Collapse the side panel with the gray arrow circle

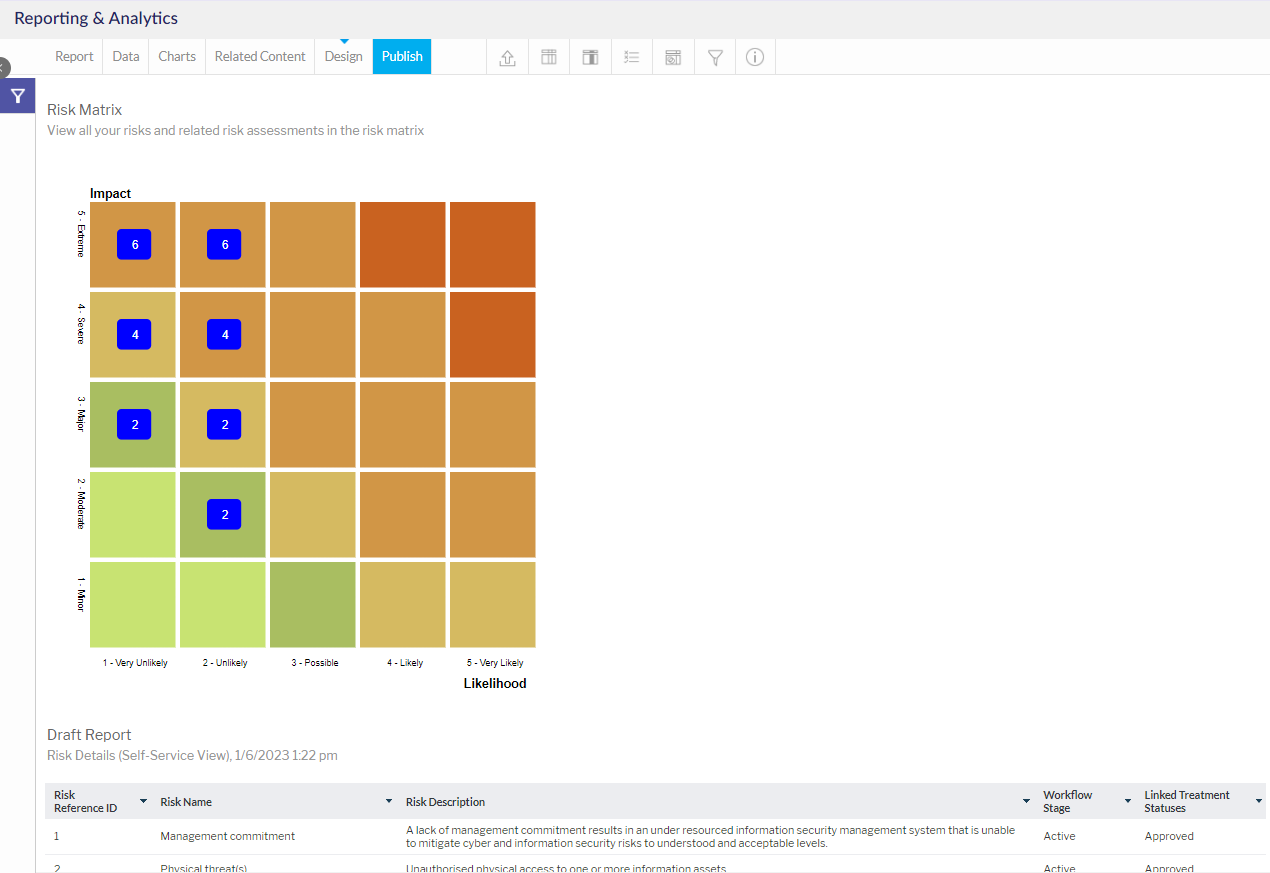[x=3, y=68]
